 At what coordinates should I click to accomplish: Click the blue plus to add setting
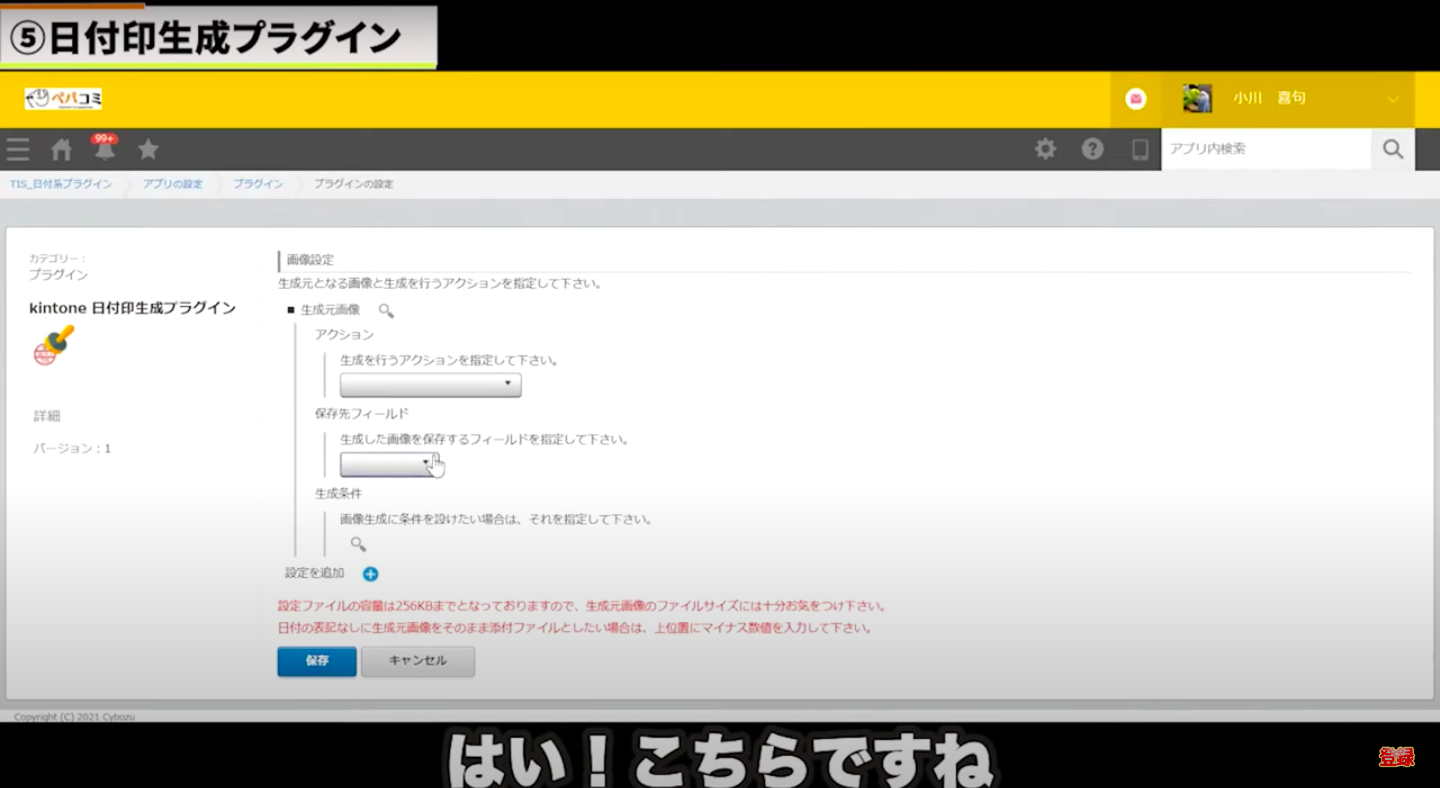click(x=370, y=574)
